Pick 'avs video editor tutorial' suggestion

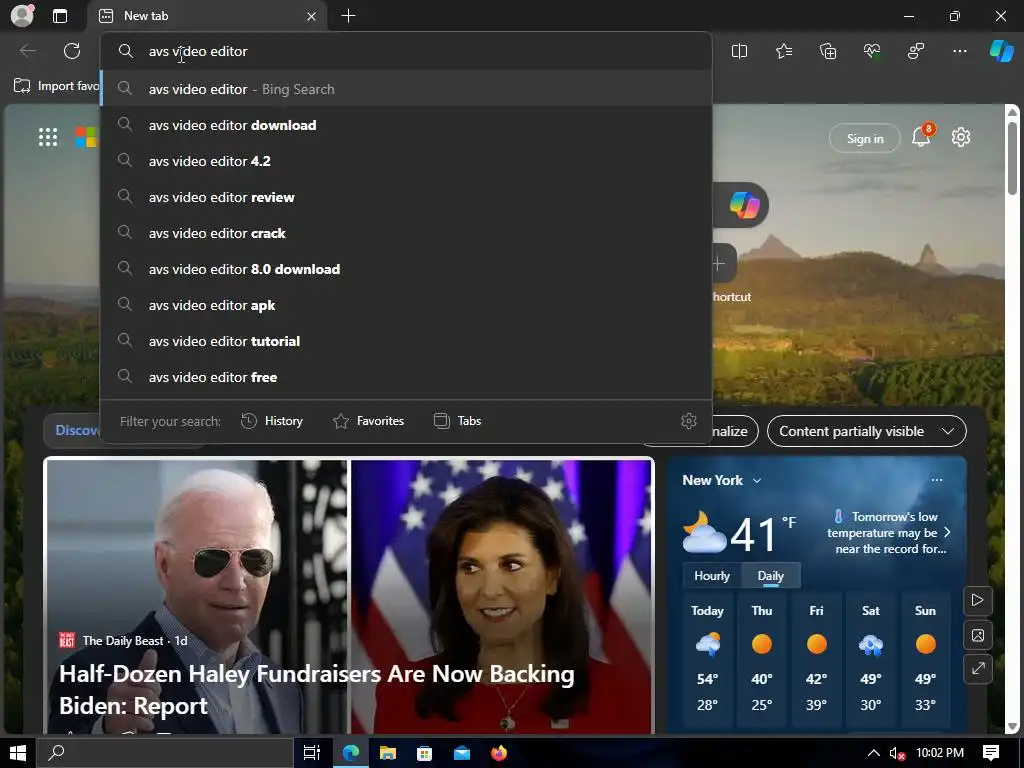click(406, 341)
